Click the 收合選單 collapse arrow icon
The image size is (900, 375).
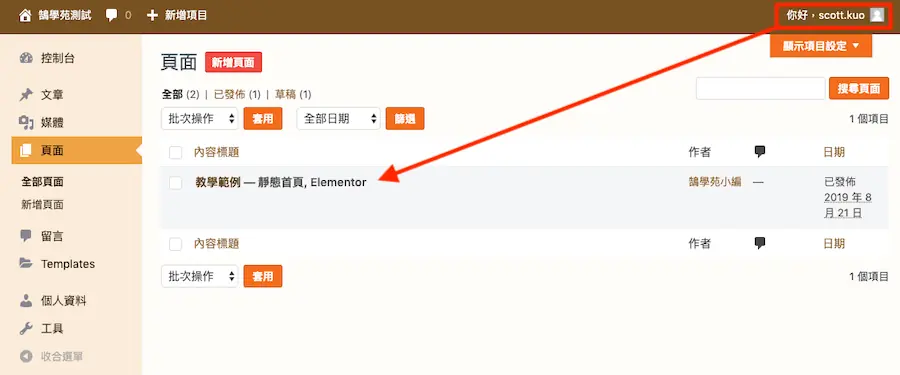click(x=26, y=357)
